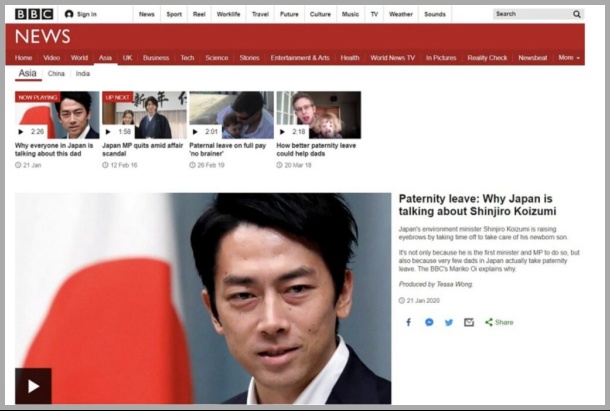Switch to the China sub-tab
Viewport: 610px width, 411px height.
(56, 74)
